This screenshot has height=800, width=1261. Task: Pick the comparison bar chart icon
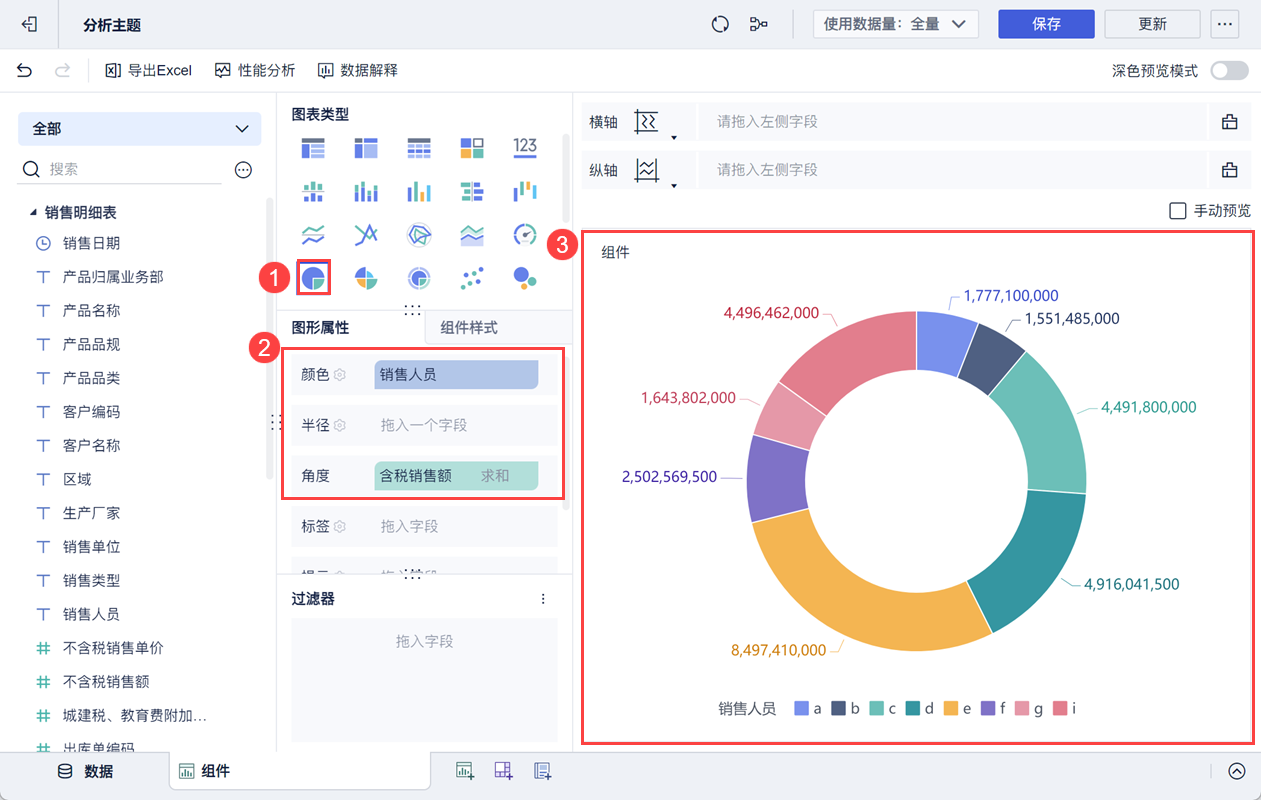click(x=472, y=191)
